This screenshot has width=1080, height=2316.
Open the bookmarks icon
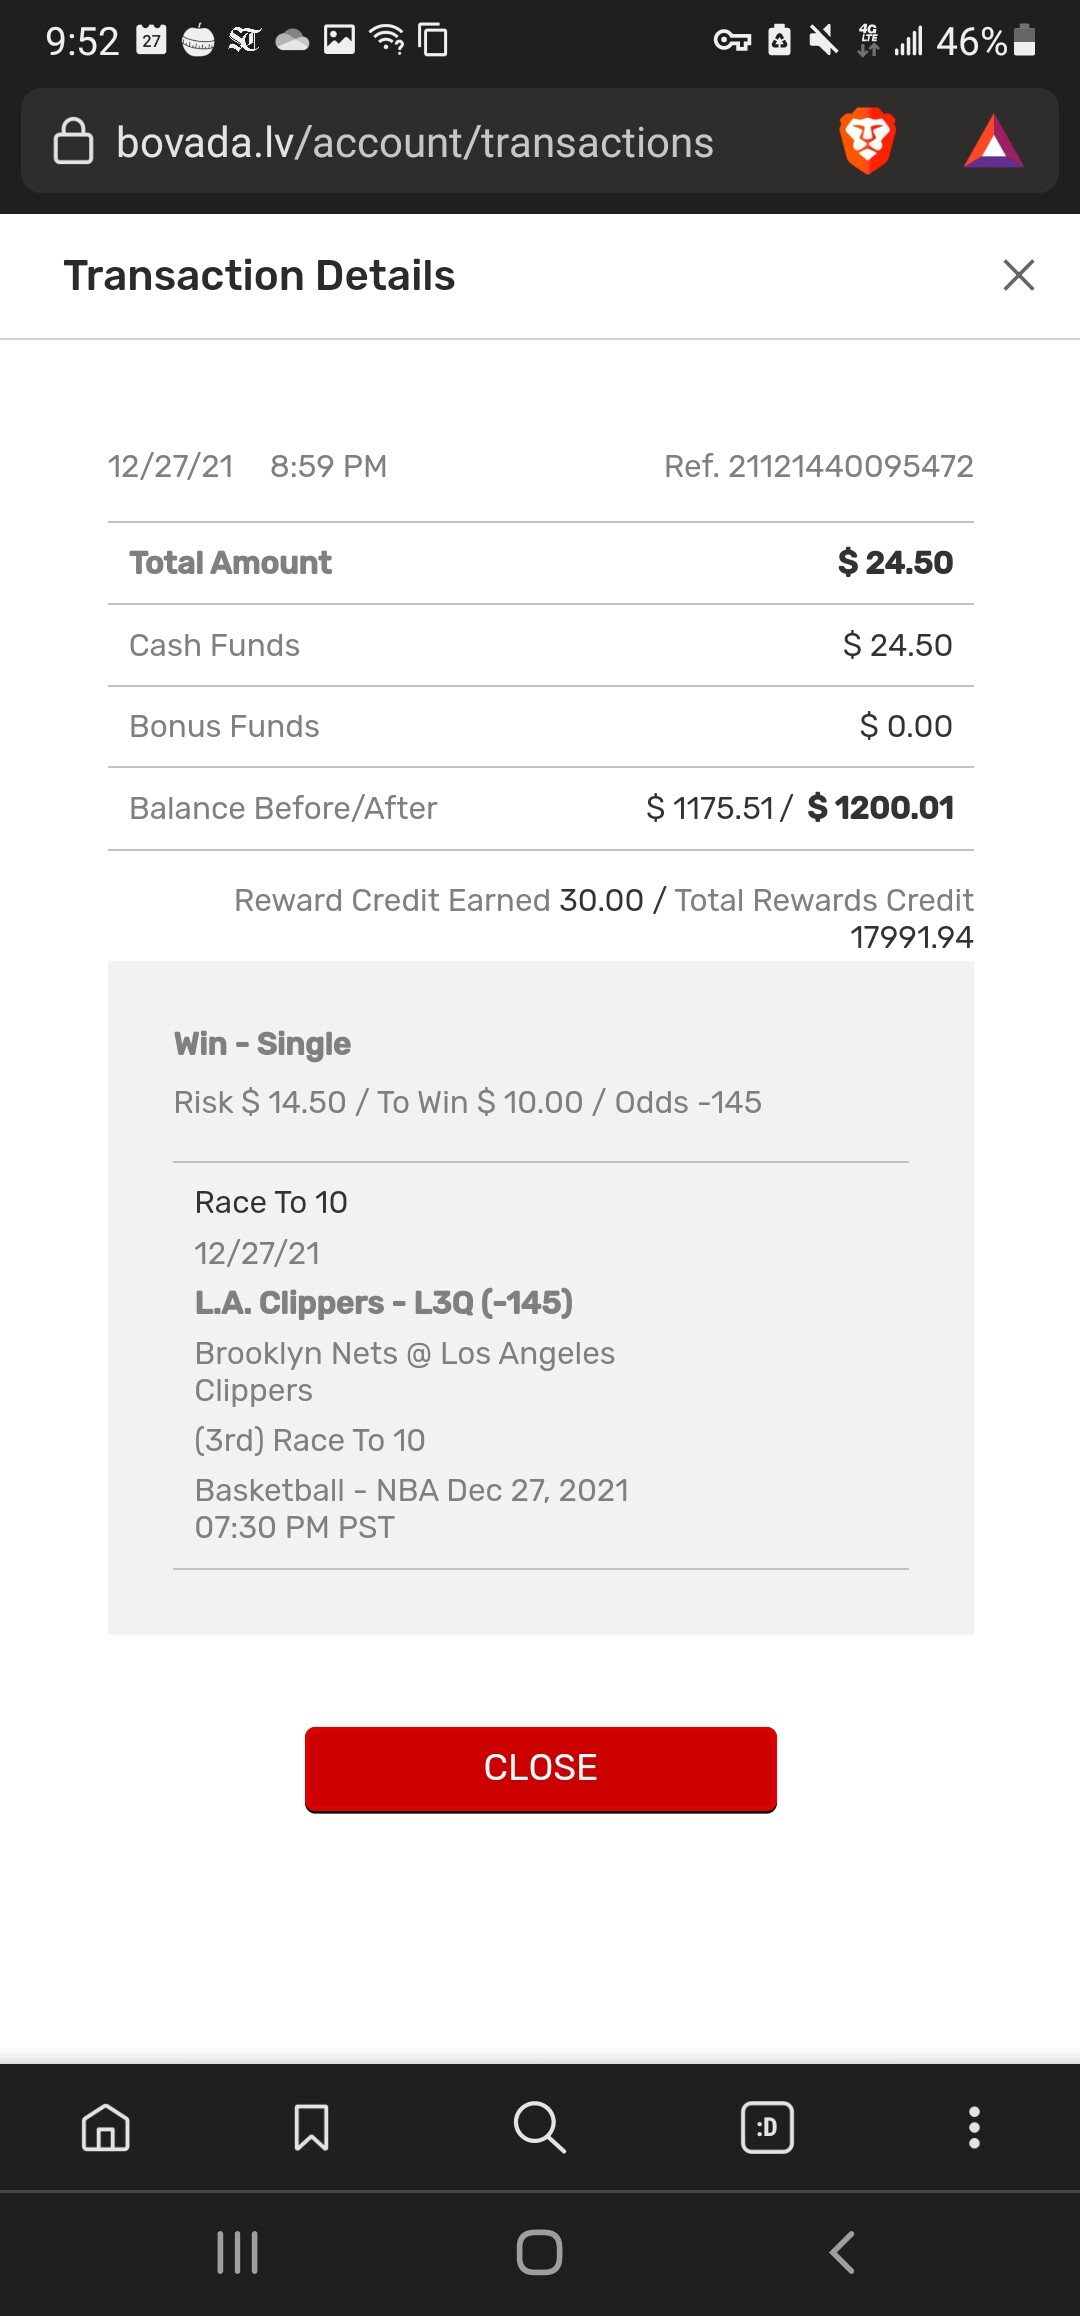pos(311,2127)
